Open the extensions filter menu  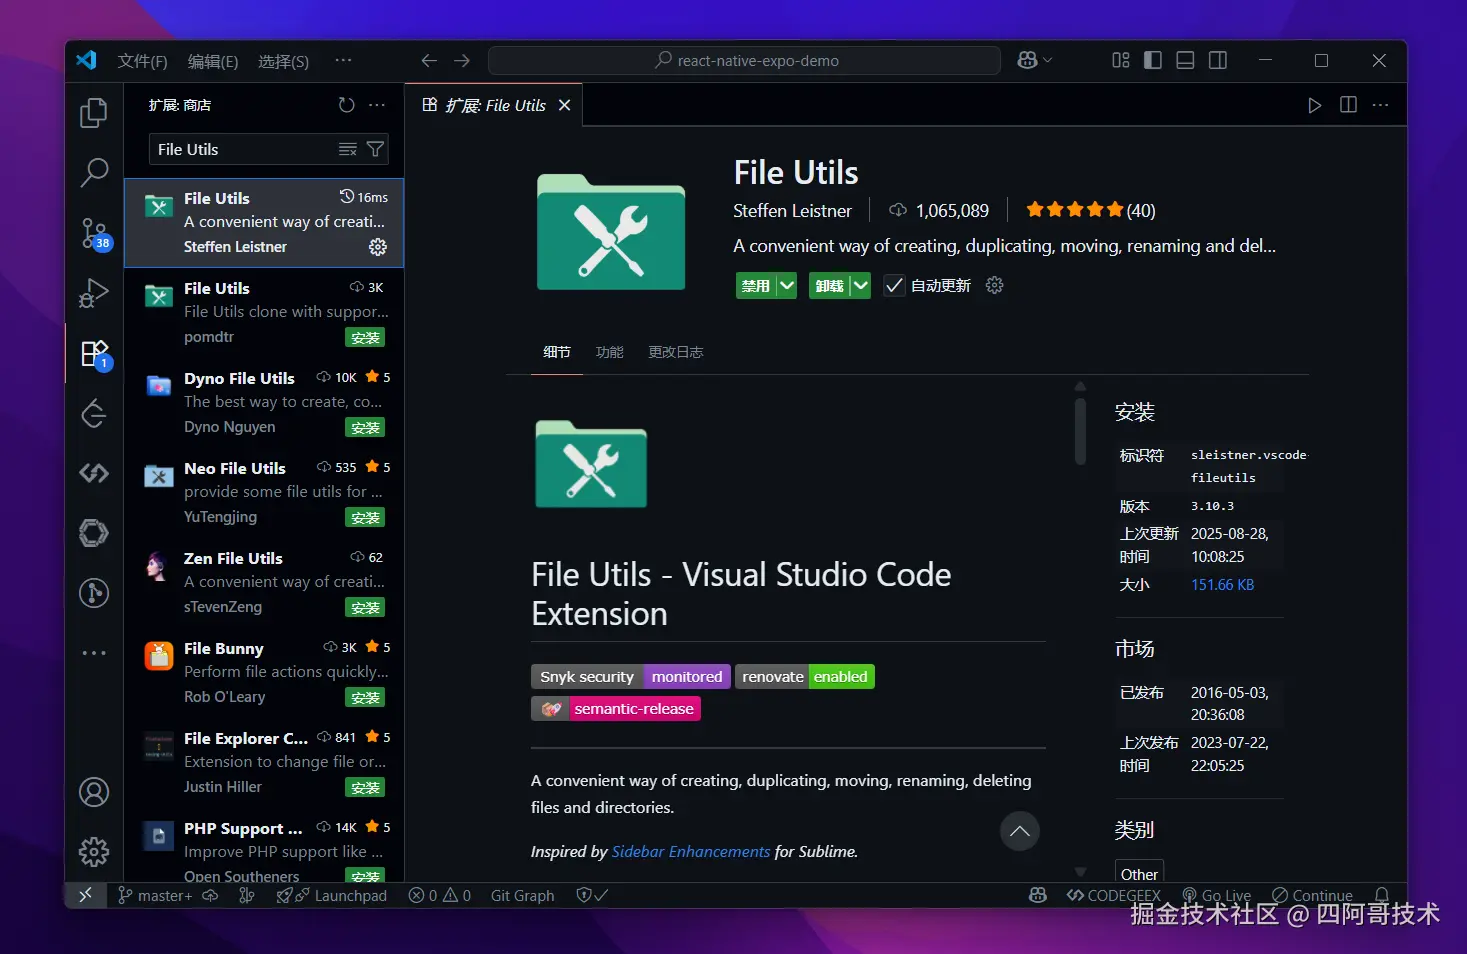pyautogui.click(x=375, y=149)
